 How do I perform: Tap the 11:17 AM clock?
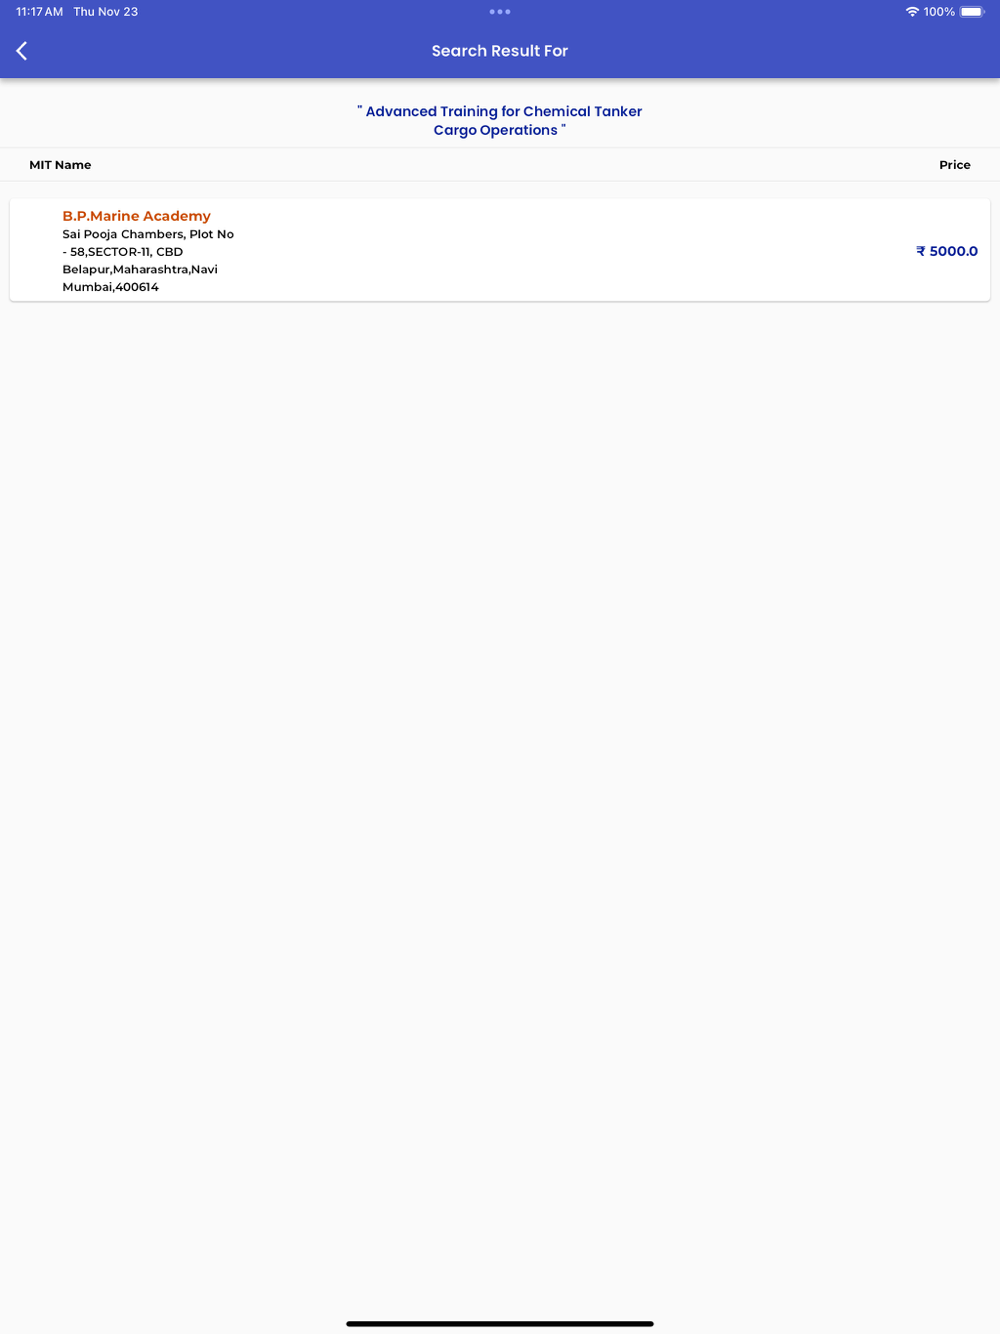click(x=39, y=12)
